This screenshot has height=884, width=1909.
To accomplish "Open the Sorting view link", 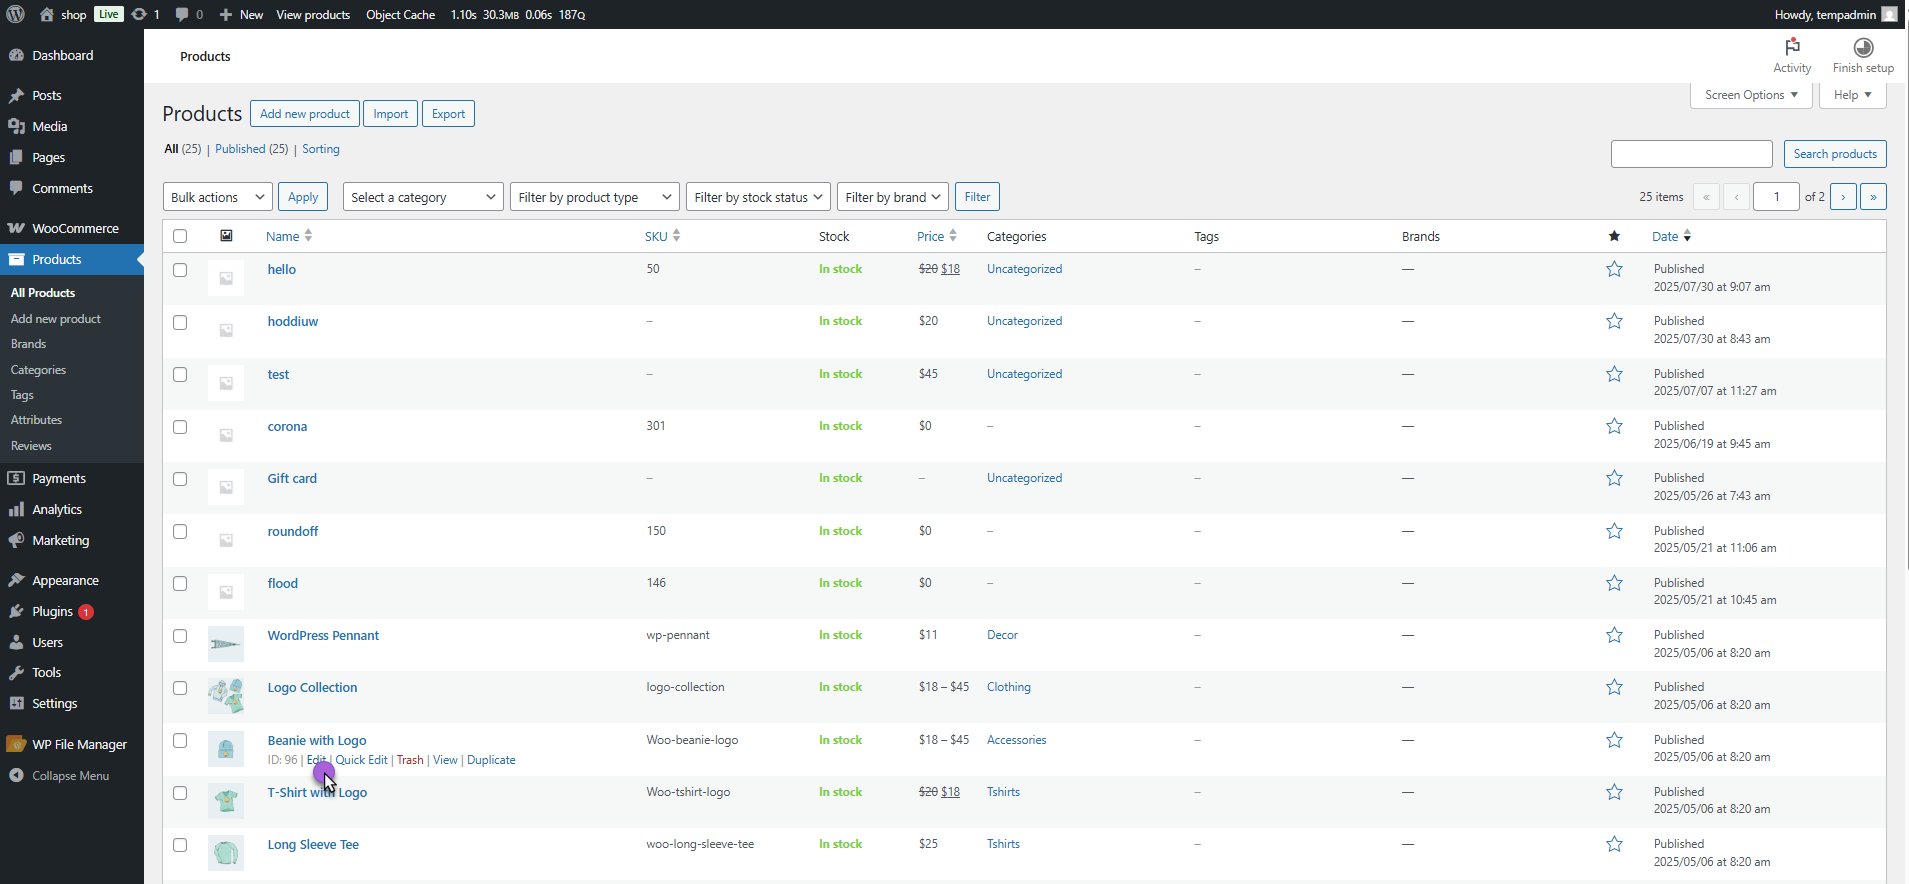I will (321, 149).
